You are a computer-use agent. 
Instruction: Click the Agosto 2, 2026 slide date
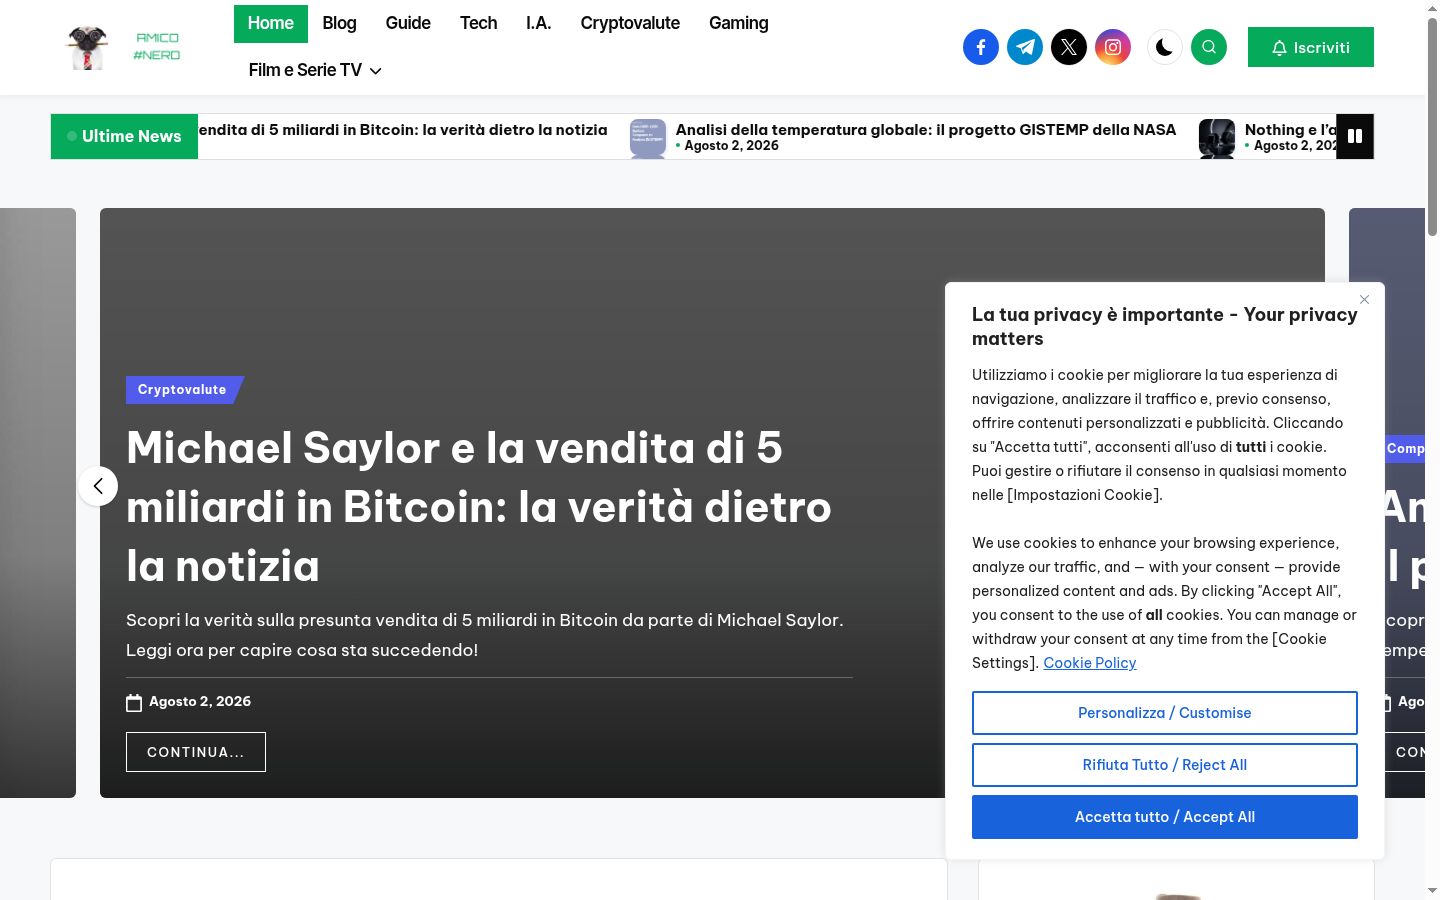[200, 702]
